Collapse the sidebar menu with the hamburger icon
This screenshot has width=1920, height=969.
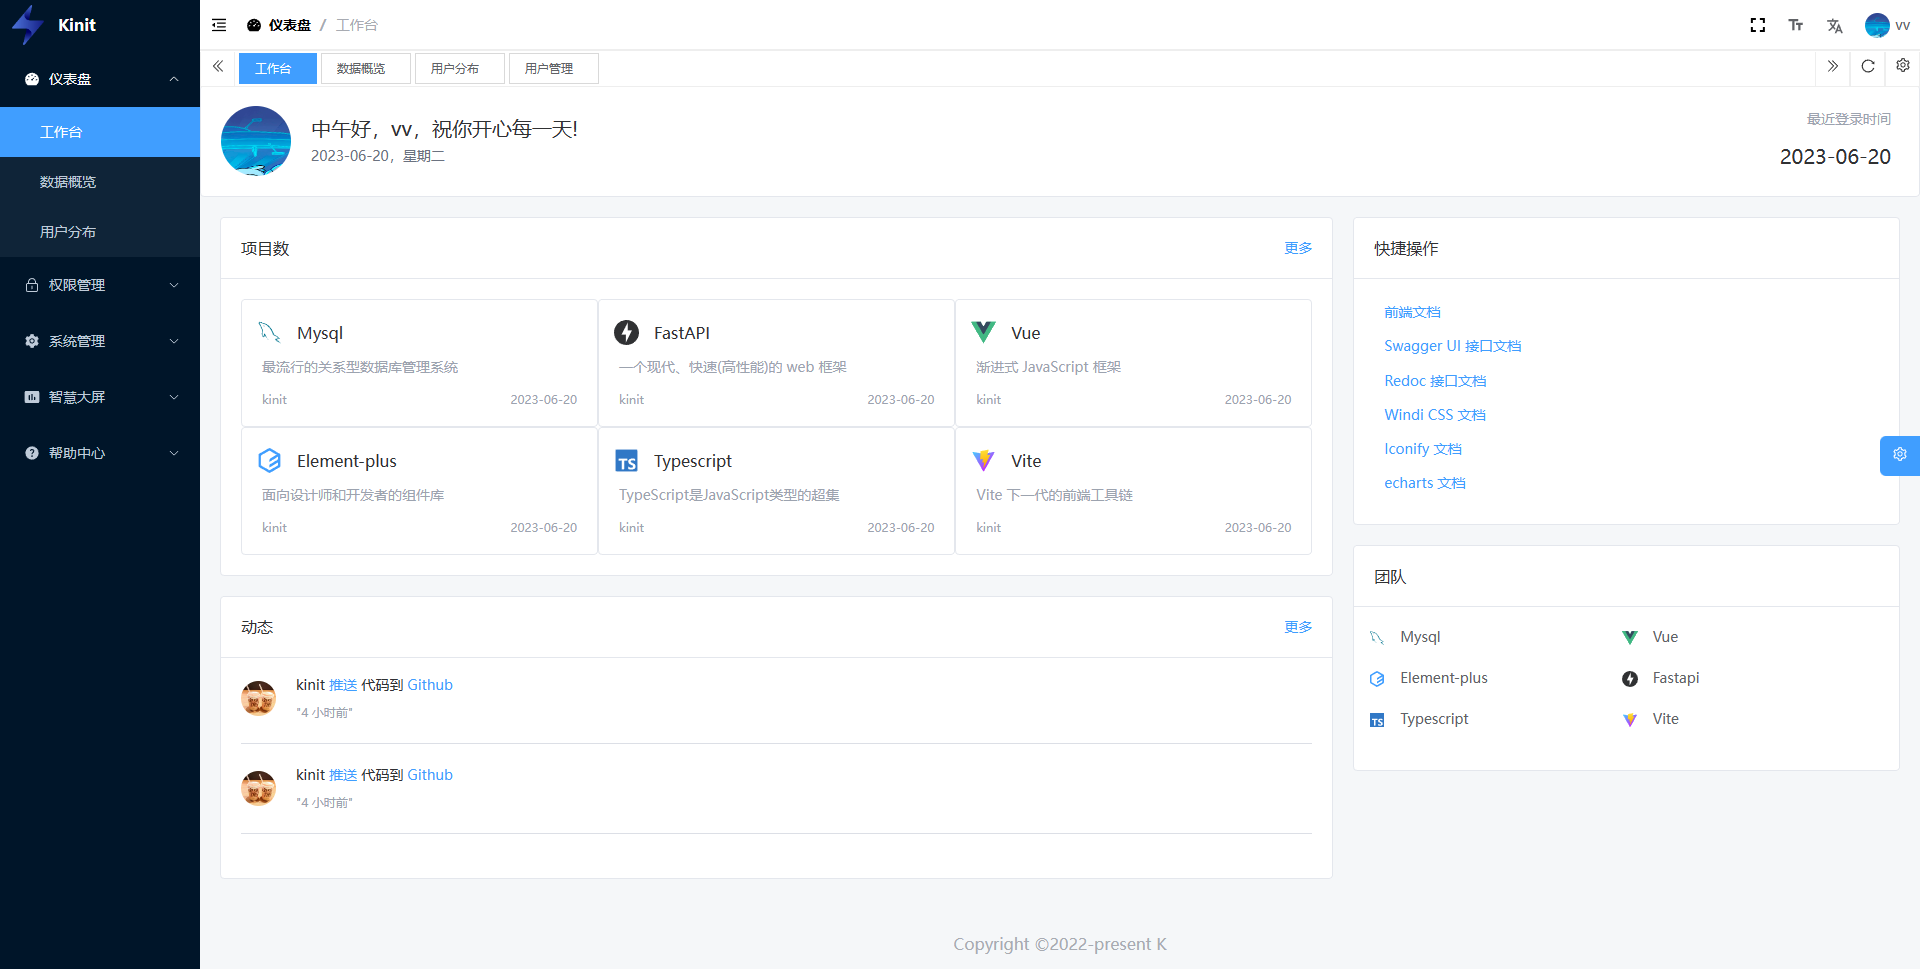click(219, 25)
